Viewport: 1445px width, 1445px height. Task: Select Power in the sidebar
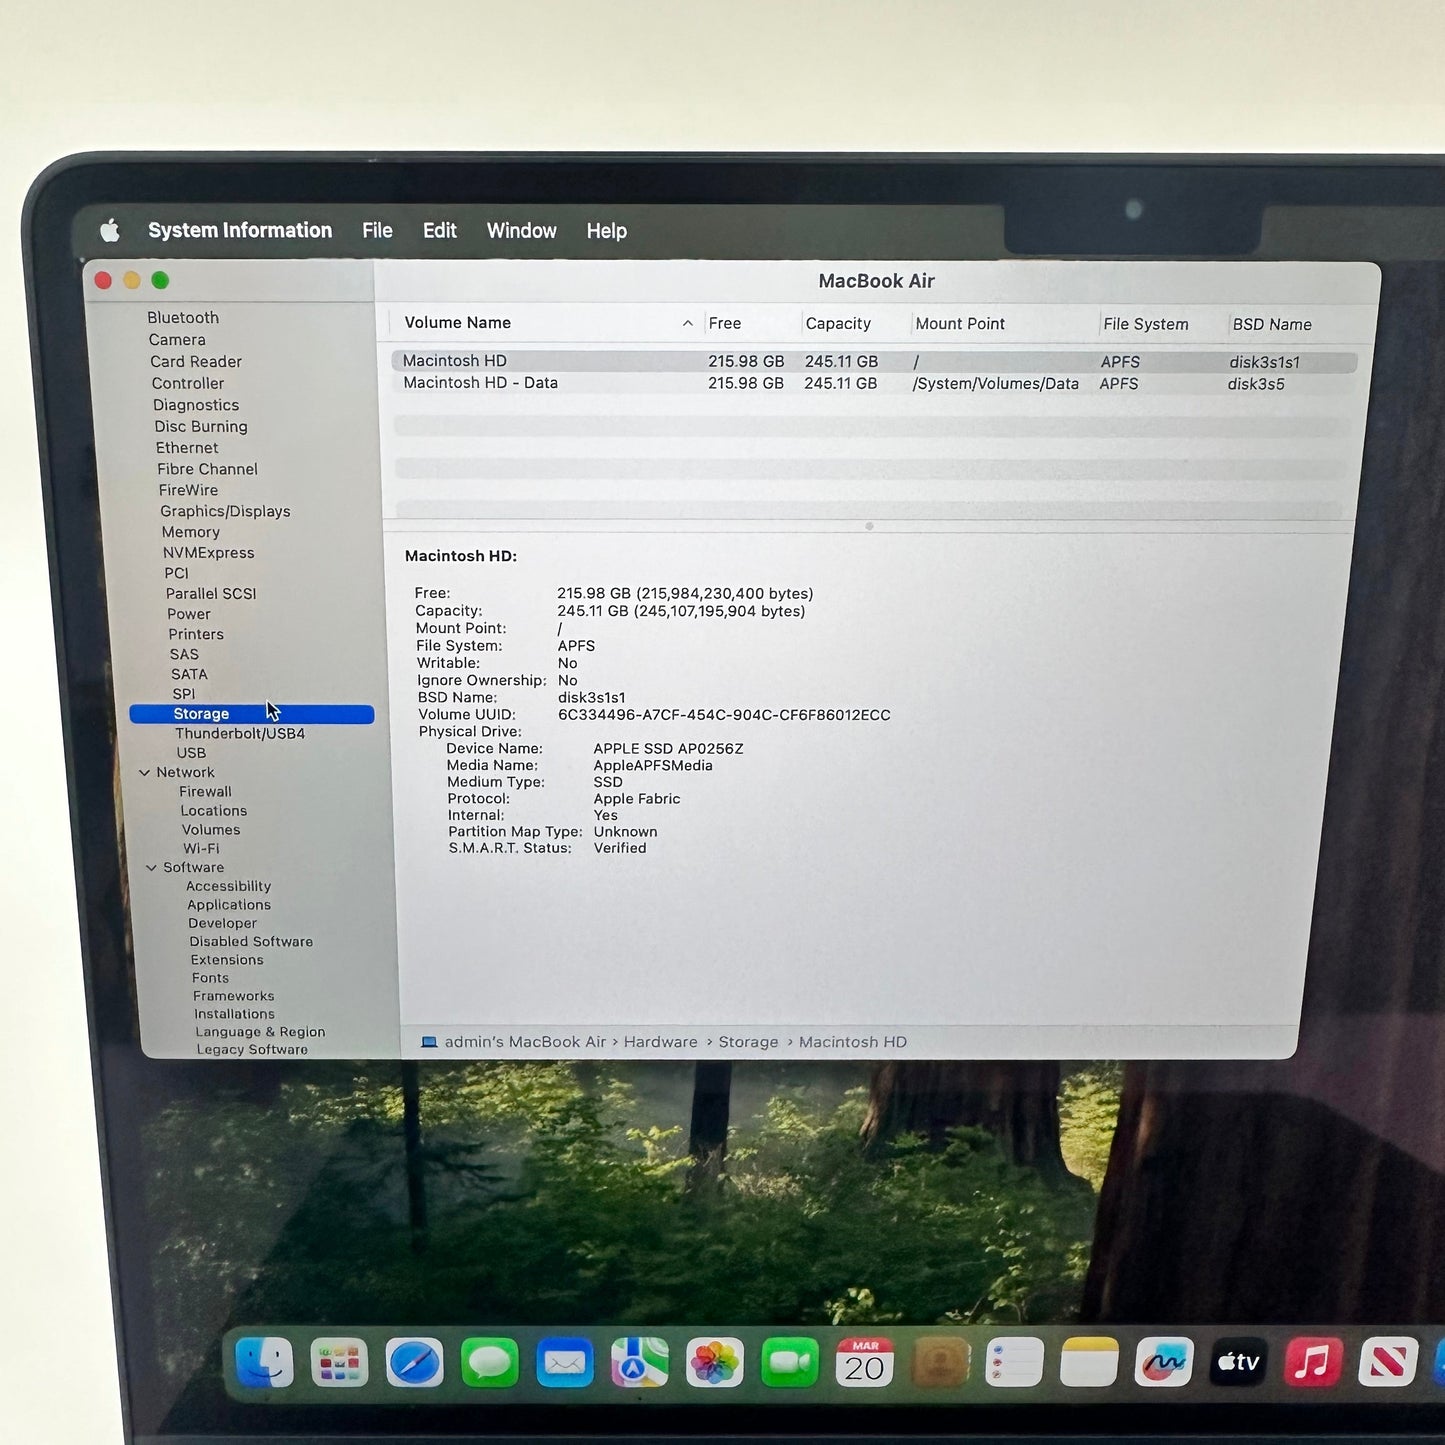pos(189,614)
